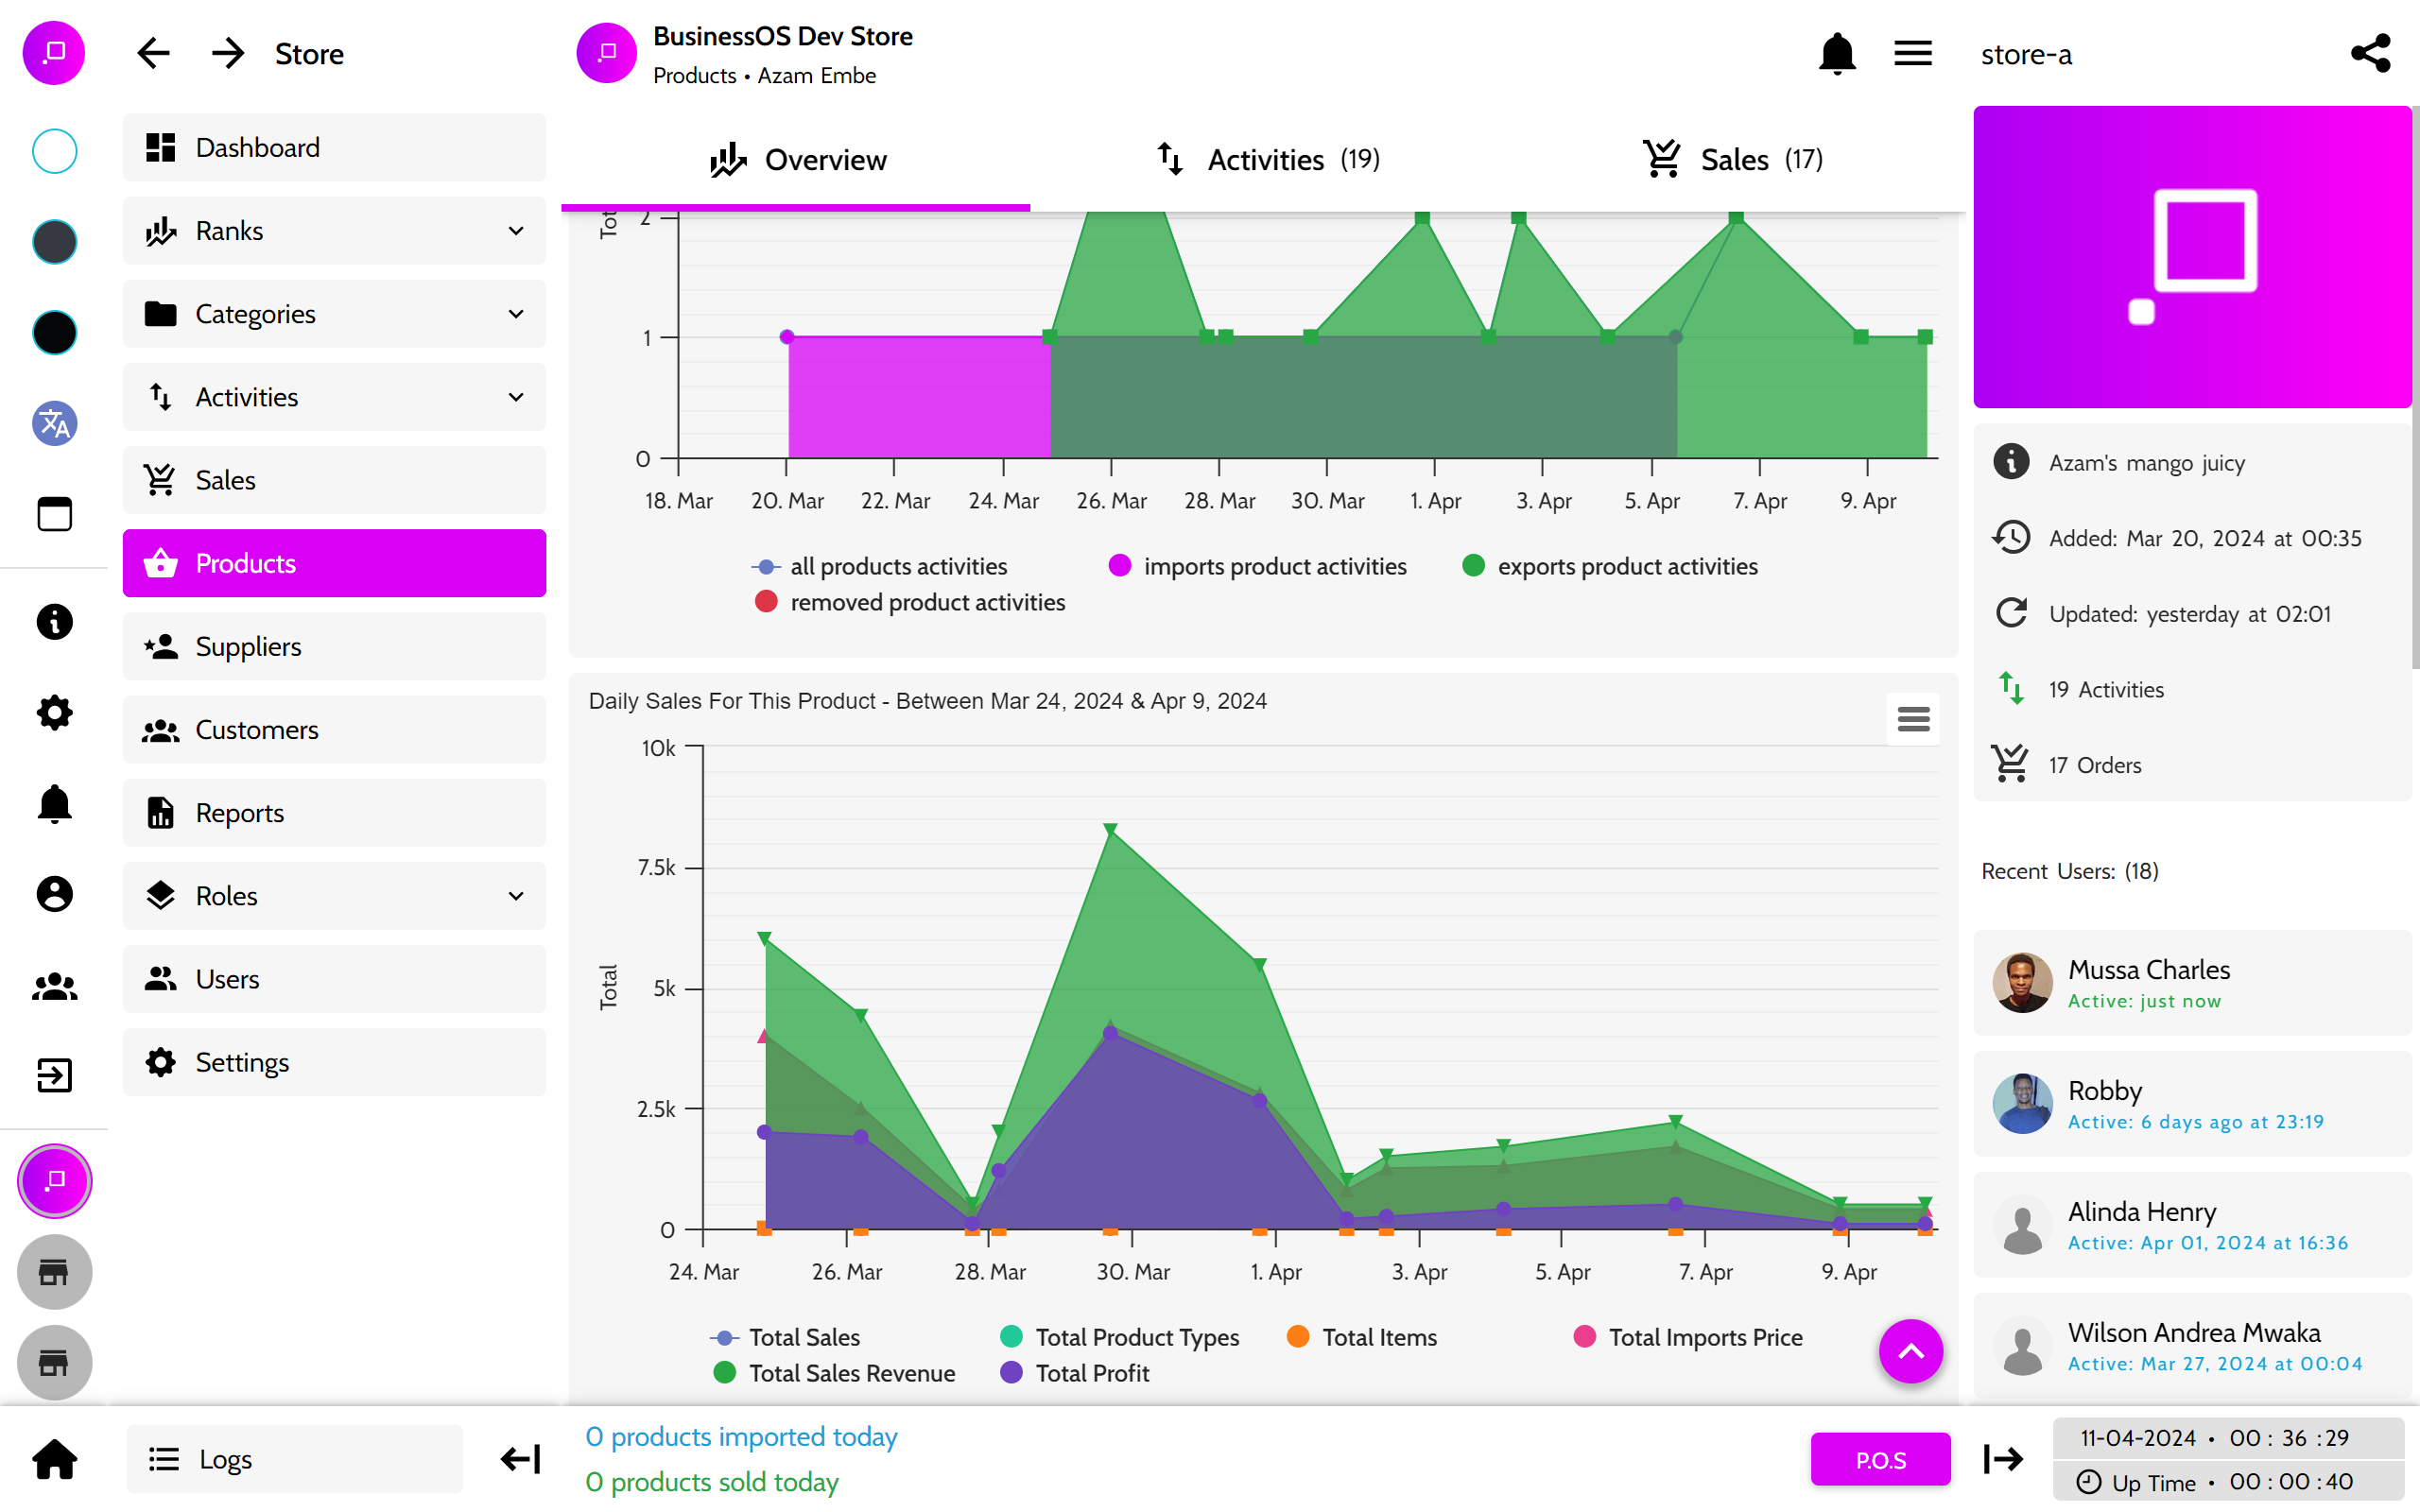Collapse sidebar with the left arrow-bar icon
This screenshot has width=2420, height=1512.
pos(520,1459)
